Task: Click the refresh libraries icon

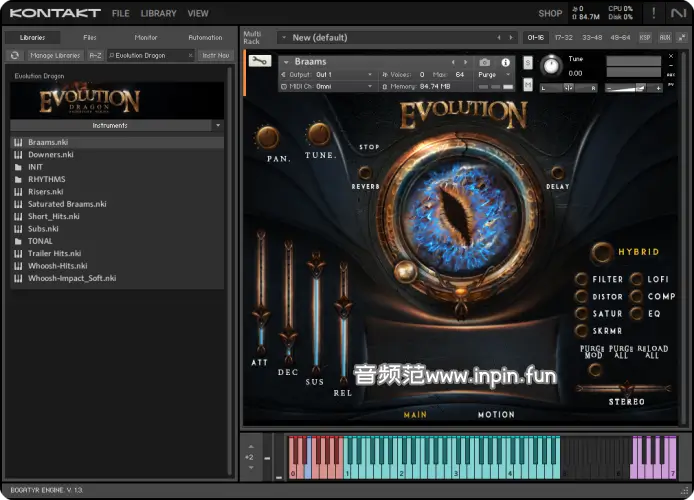Action: coord(16,55)
